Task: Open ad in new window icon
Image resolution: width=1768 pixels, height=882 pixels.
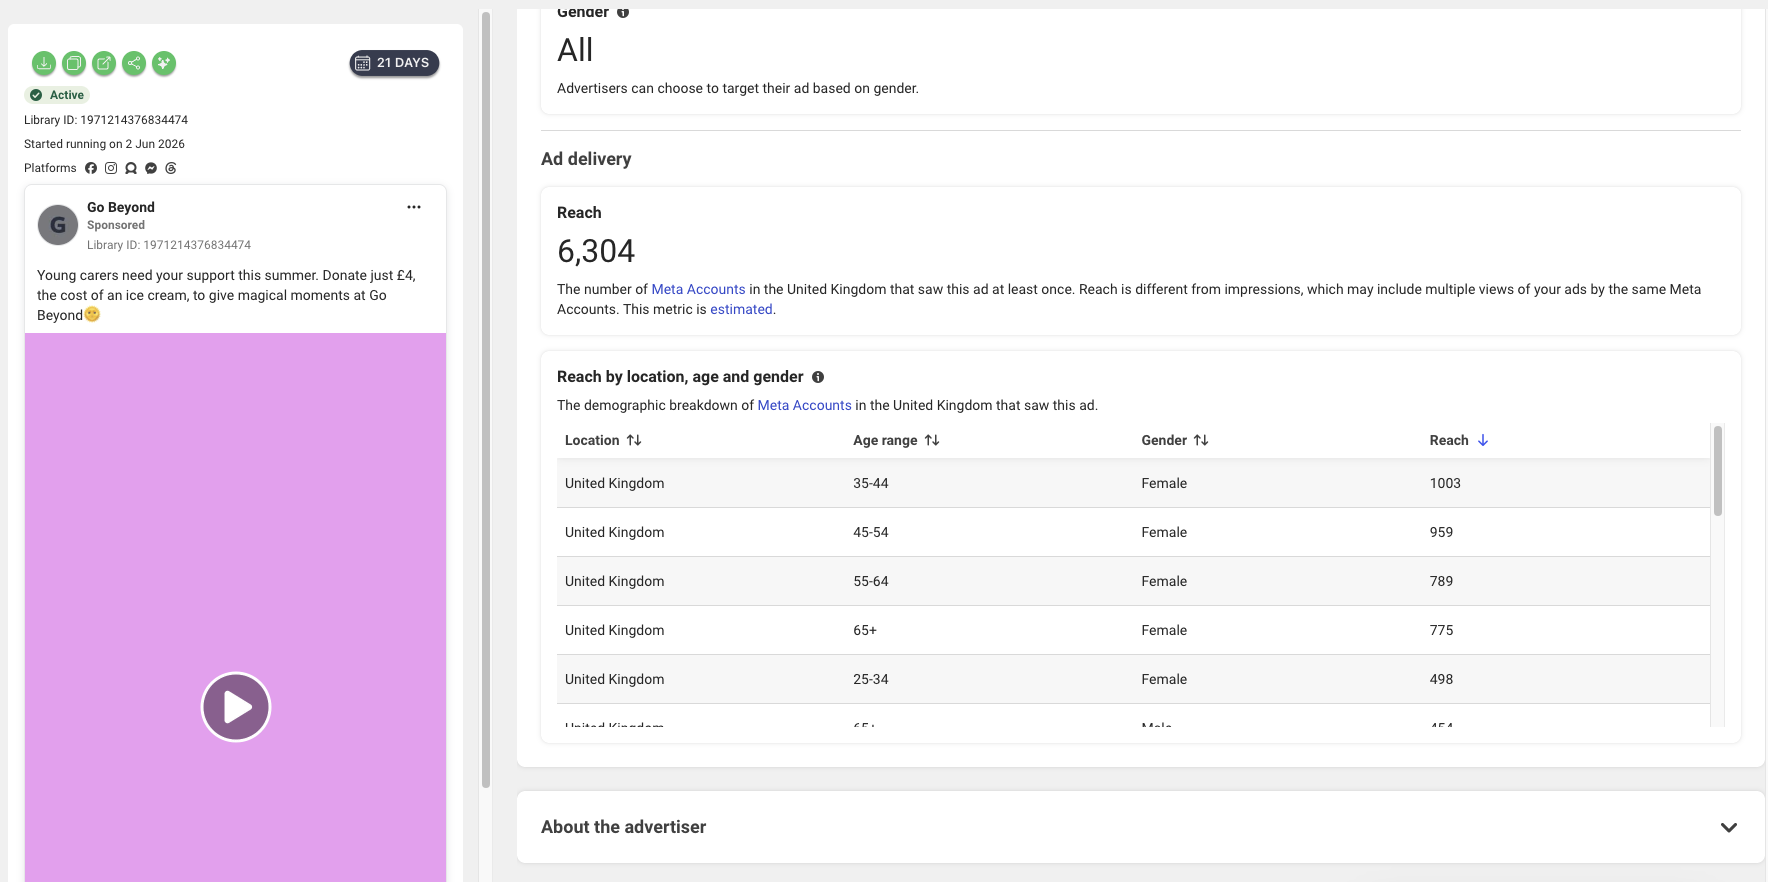Action: pos(104,64)
